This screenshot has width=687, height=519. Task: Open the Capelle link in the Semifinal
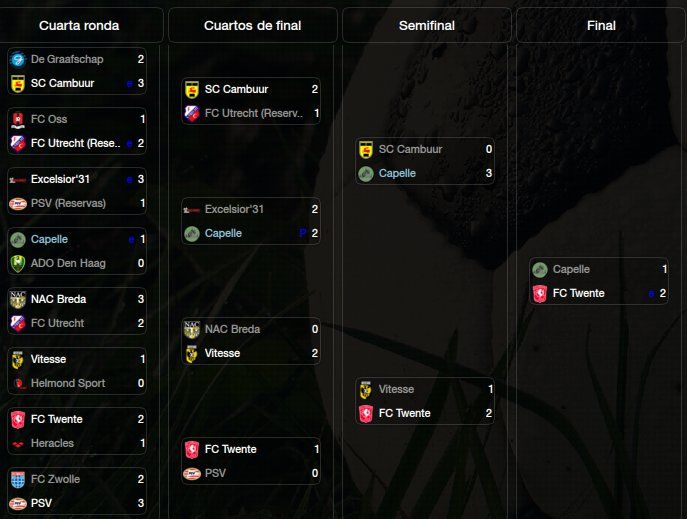(397, 173)
